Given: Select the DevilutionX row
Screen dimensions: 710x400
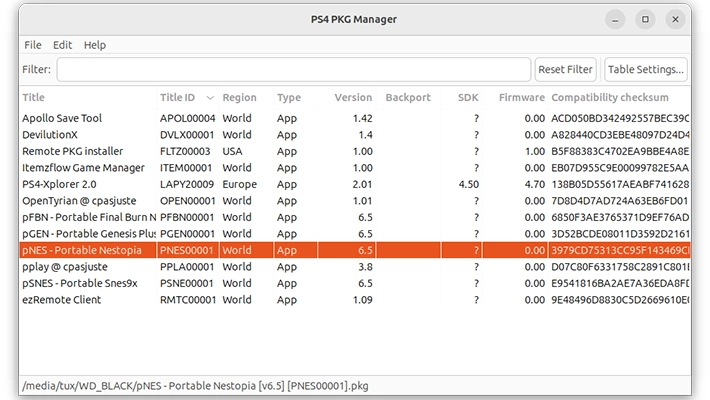Looking at the screenshot, I should (355, 135).
